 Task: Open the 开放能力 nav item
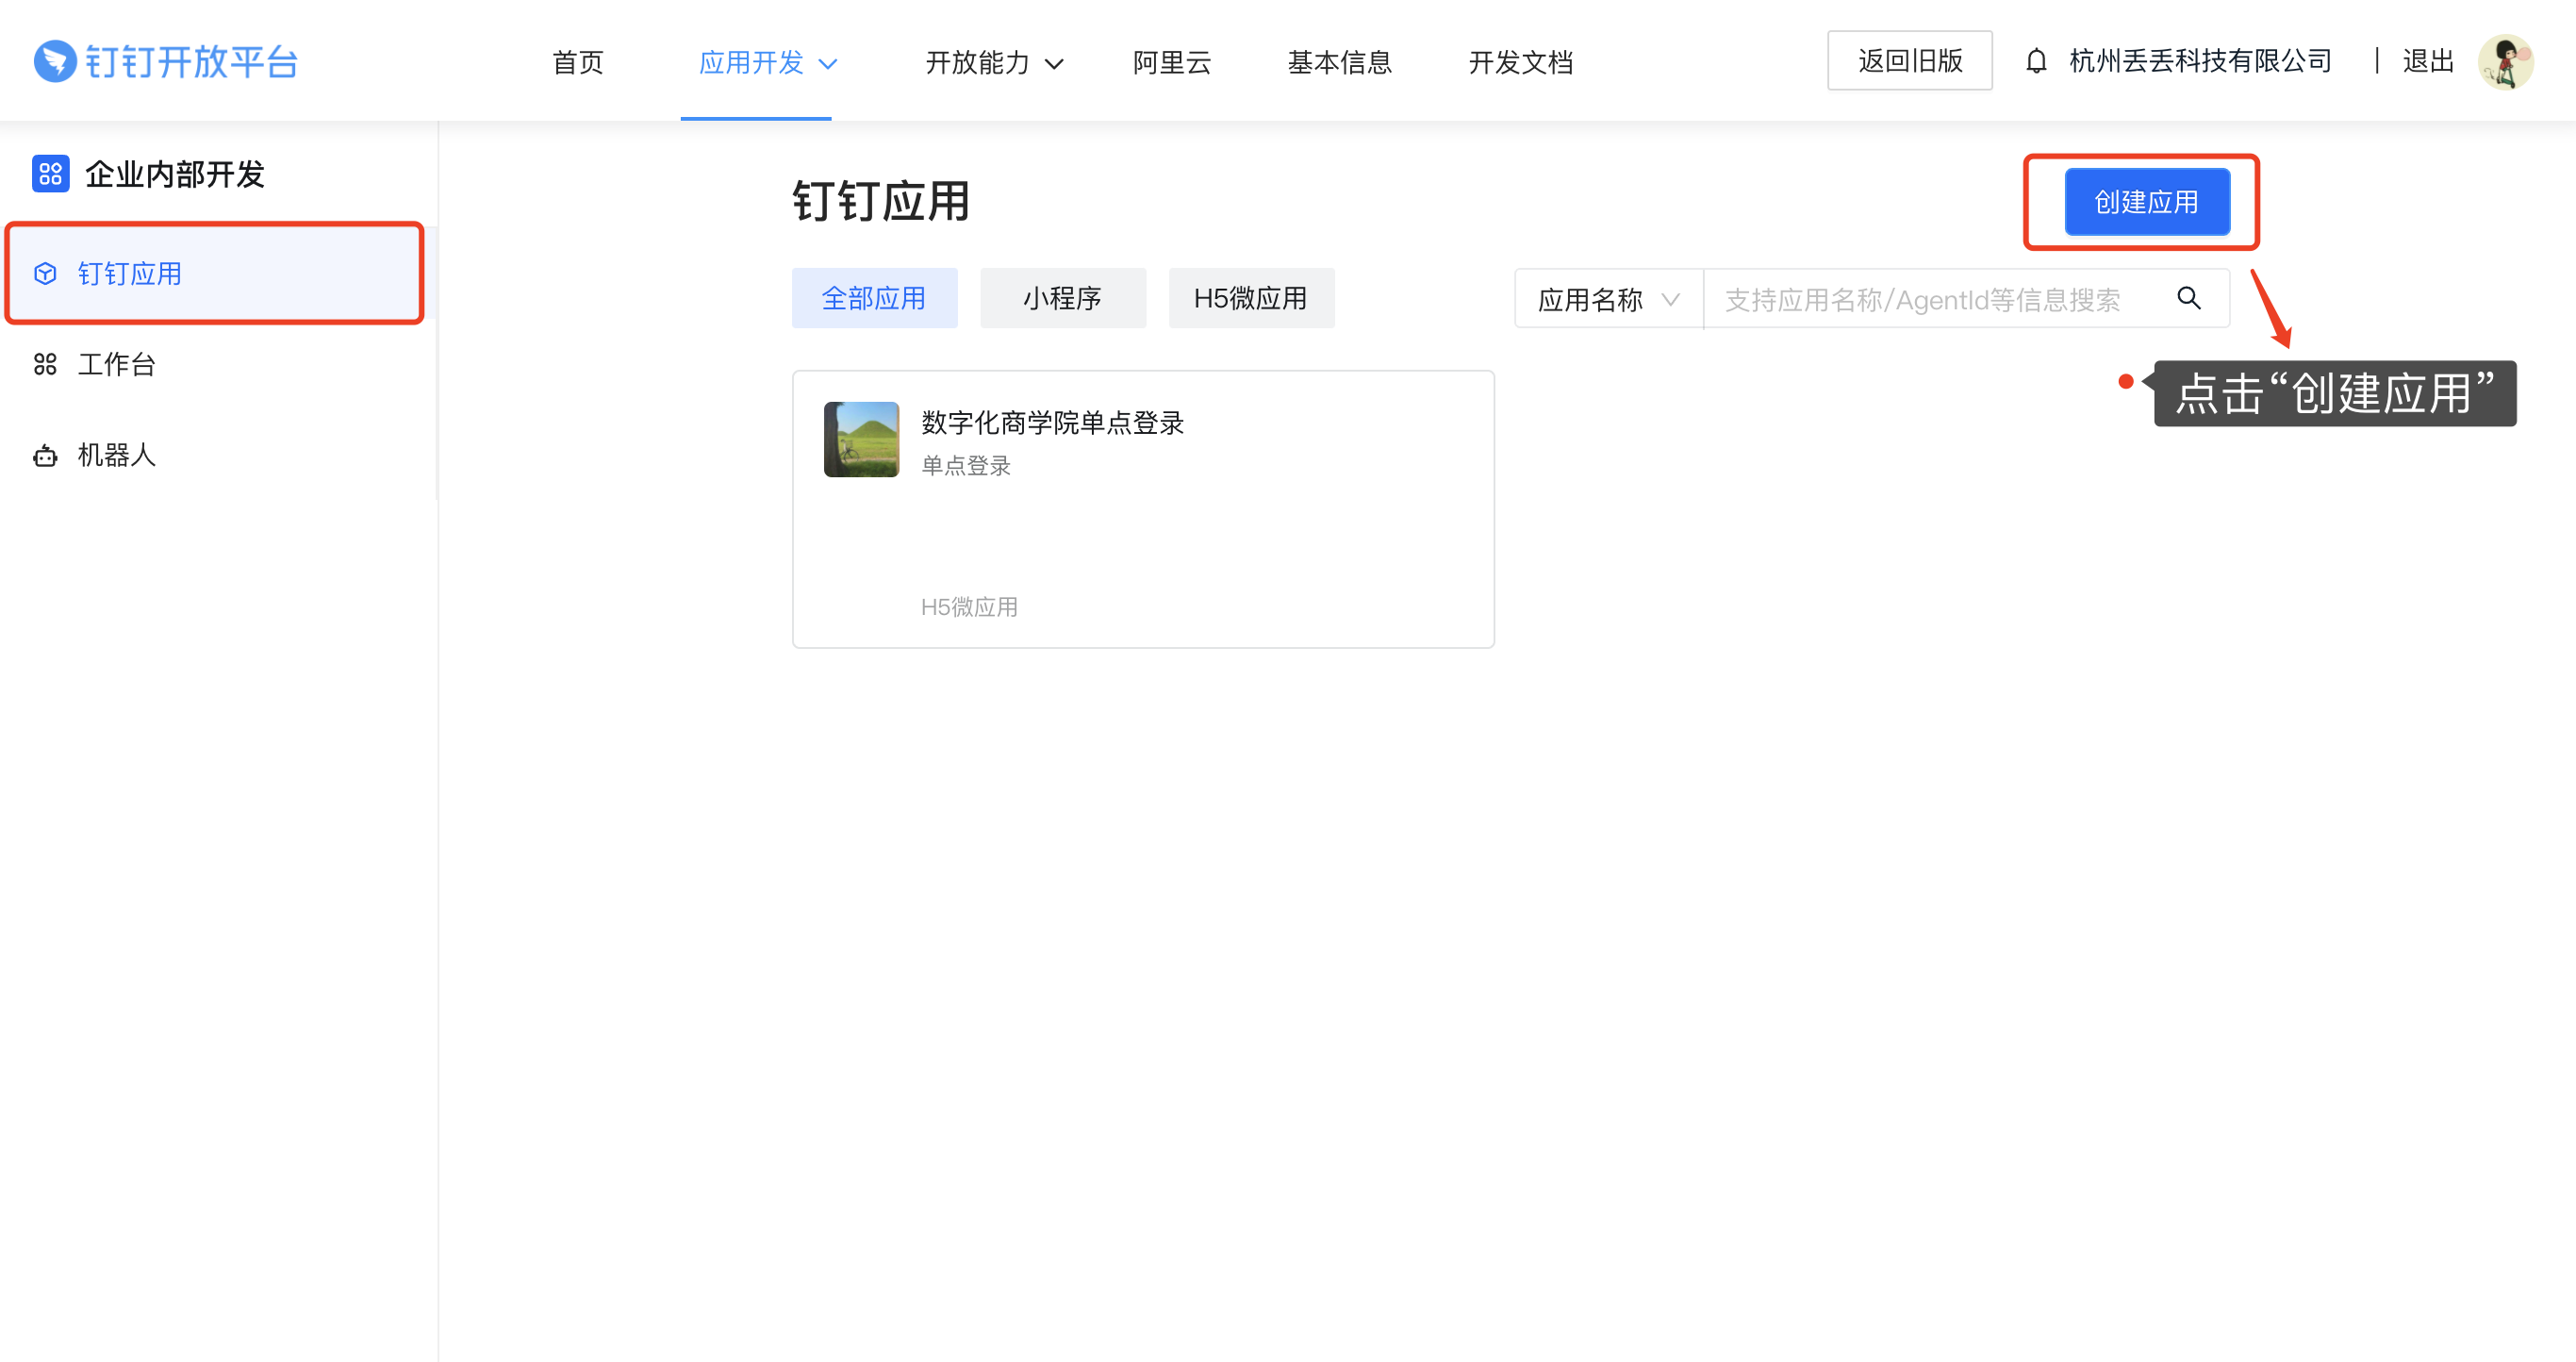977,62
